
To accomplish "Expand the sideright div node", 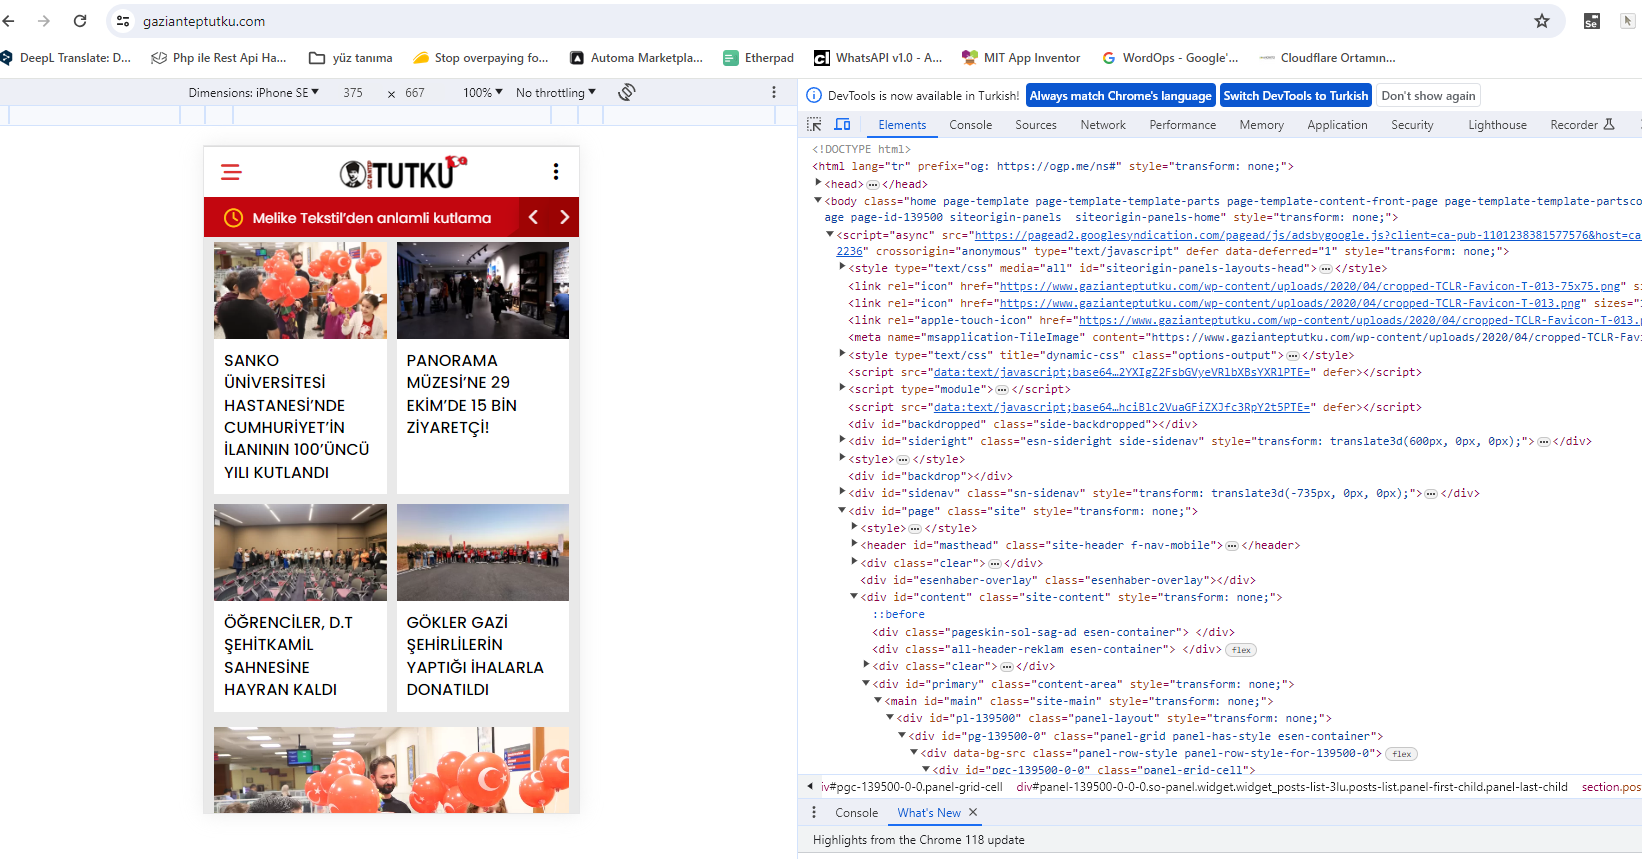I will (x=842, y=440).
